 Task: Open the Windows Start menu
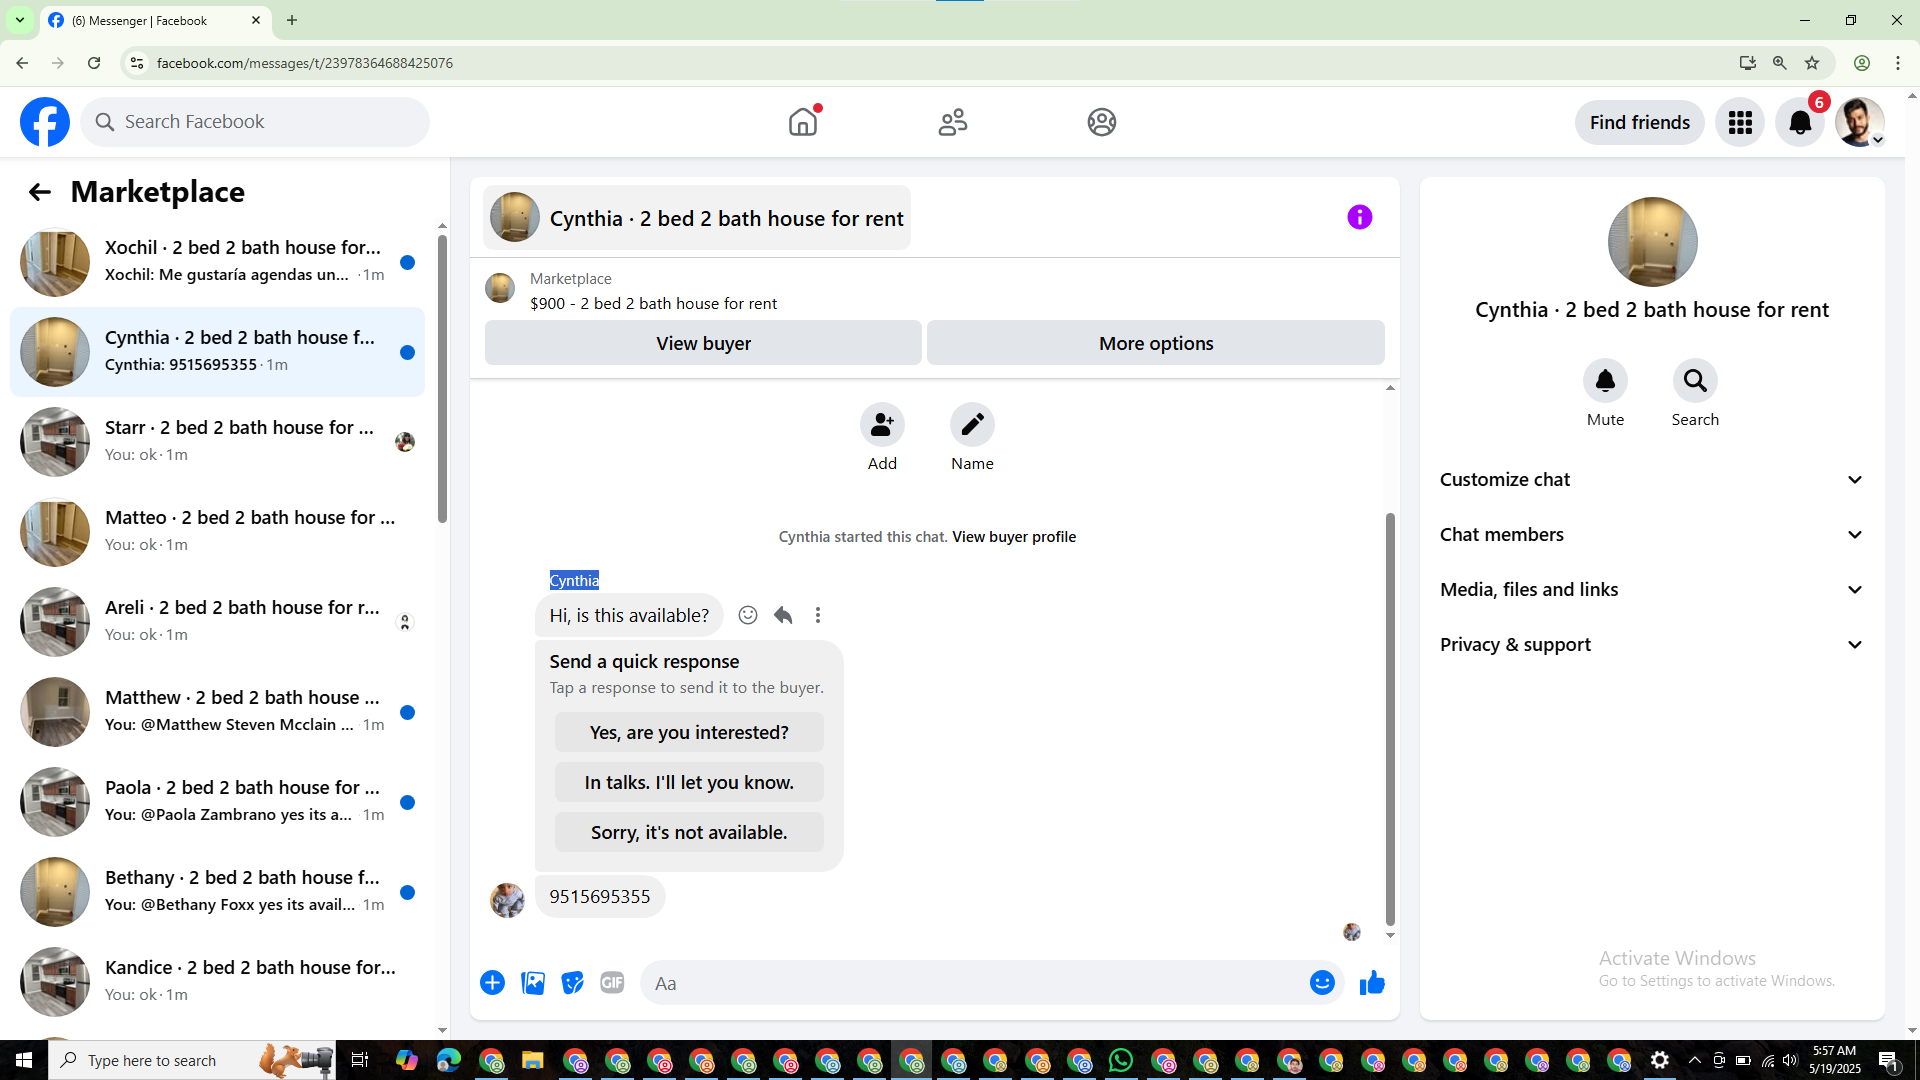coord(24,1060)
